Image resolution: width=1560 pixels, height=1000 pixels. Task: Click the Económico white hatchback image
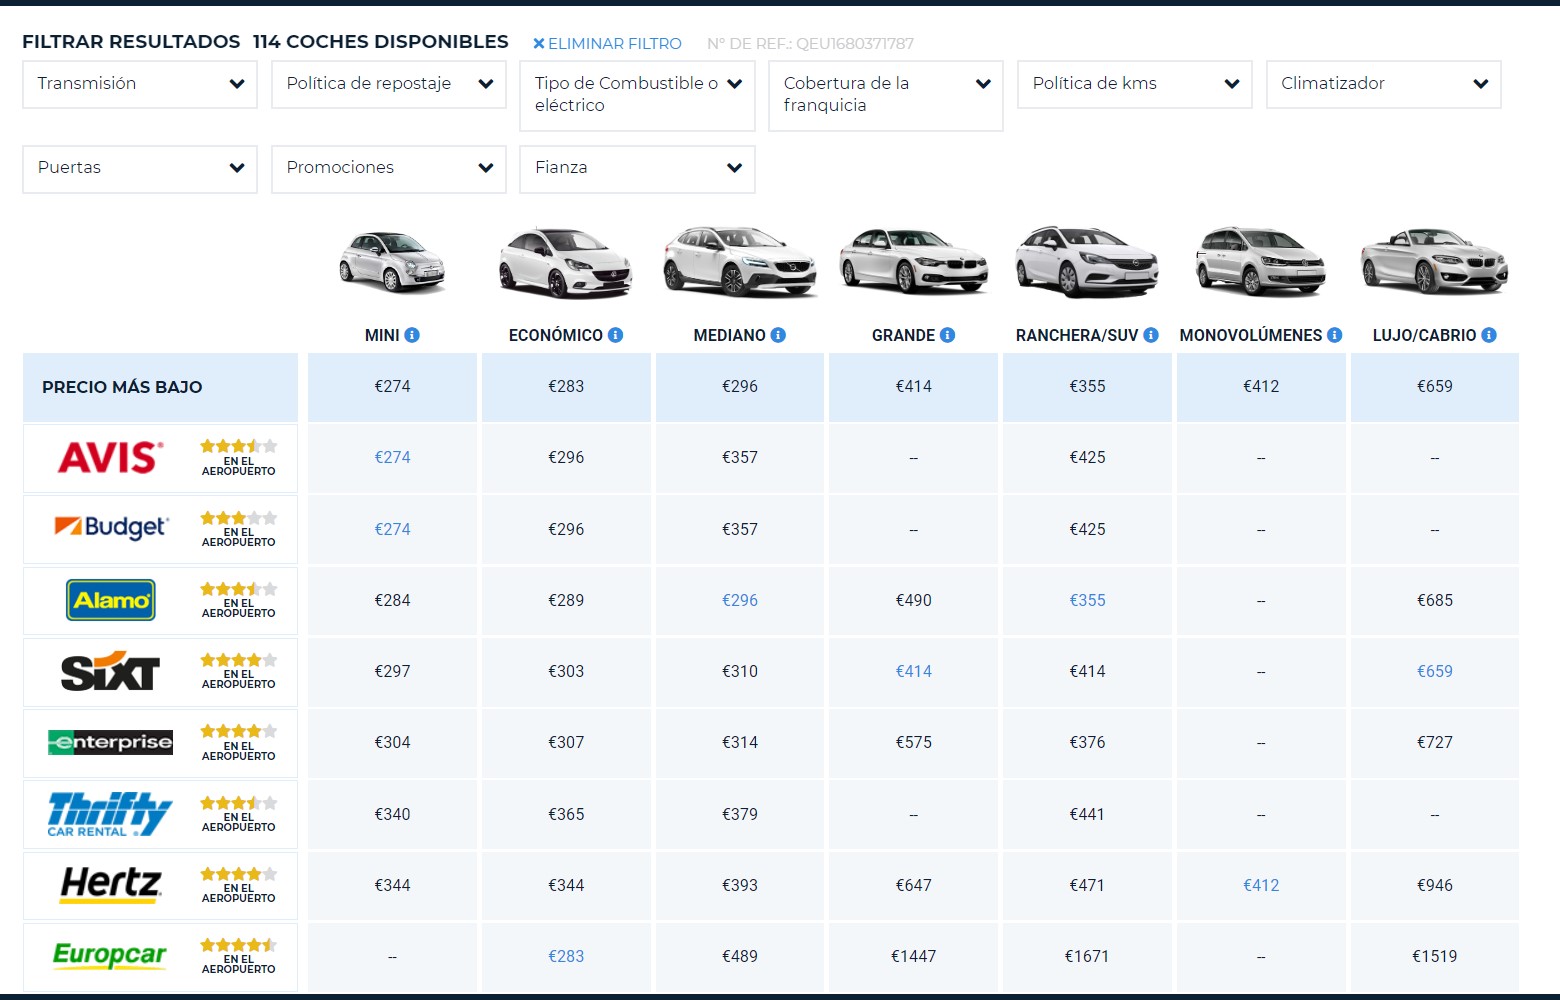(566, 262)
